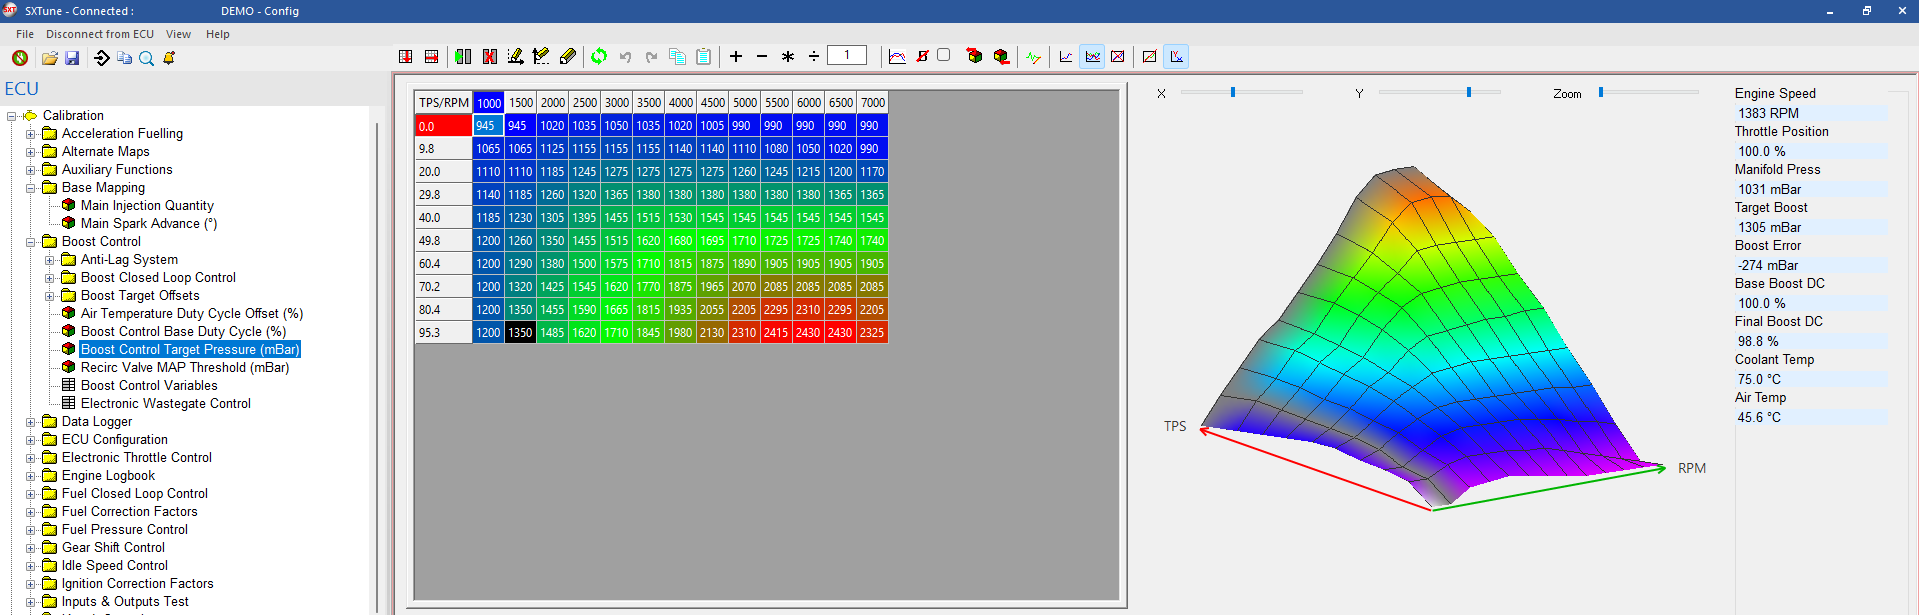The height and width of the screenshot is (615, 1919).
Task: Click the multiplier value input field
Action: coord(847,56)
